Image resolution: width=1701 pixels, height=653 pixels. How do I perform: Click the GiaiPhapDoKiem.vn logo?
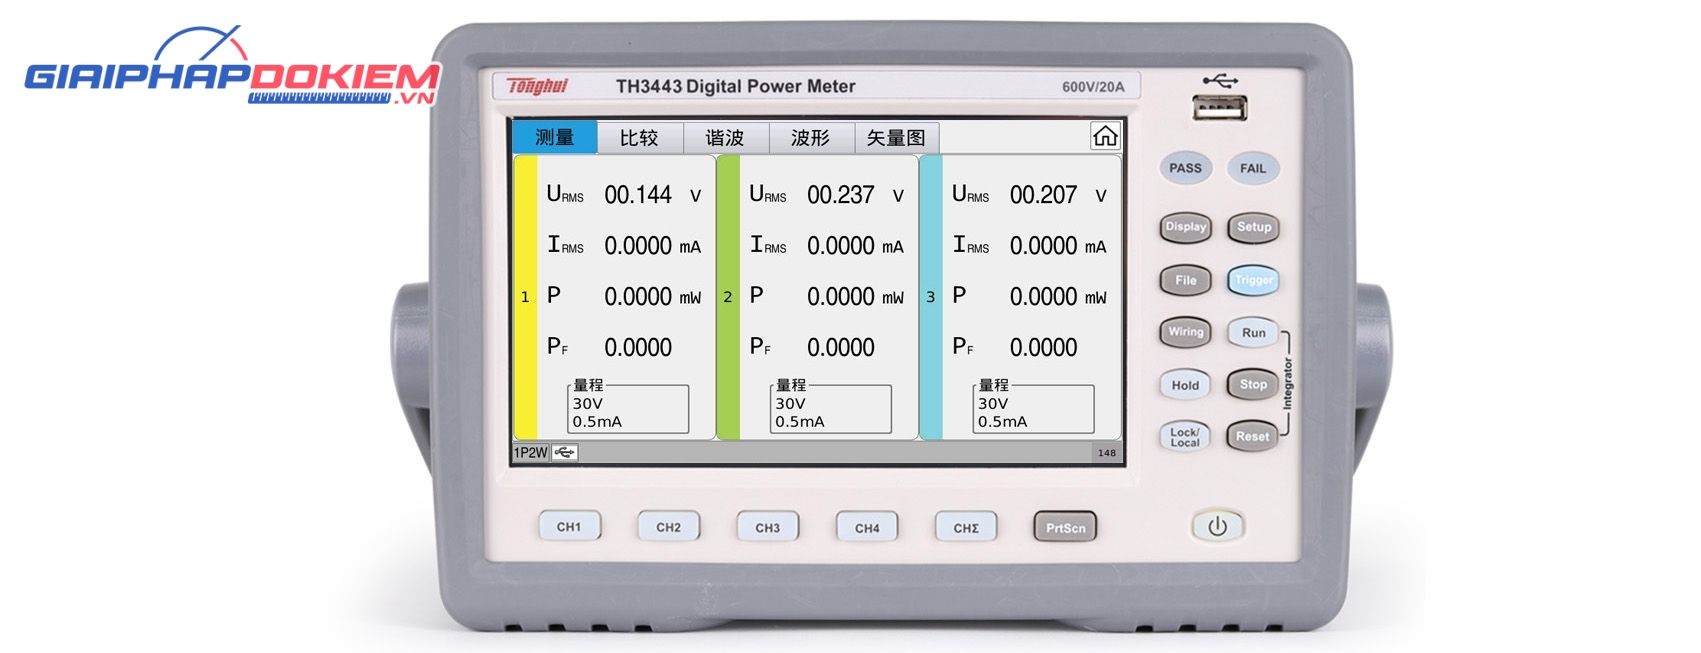(232, 66)
